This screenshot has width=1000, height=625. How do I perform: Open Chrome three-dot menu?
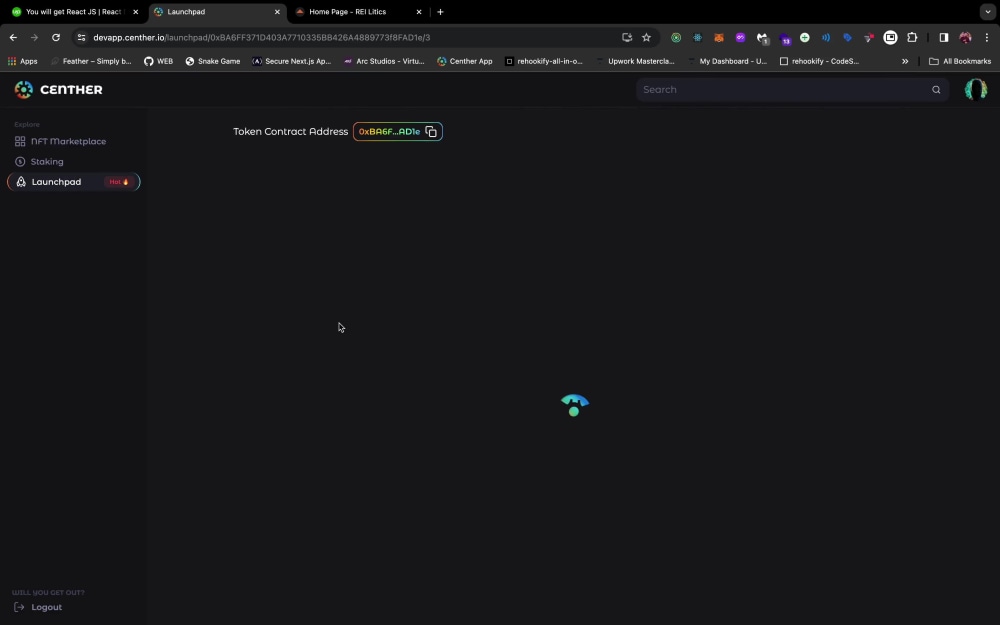(x=987, y=38)
